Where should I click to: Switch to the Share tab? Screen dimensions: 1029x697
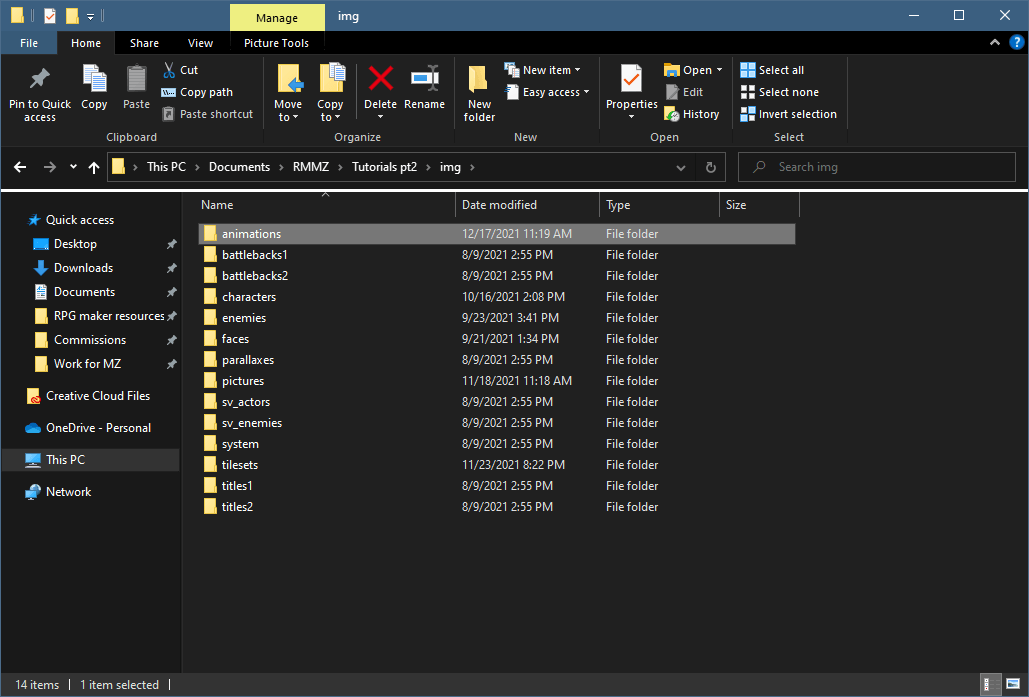coord(144,43)
